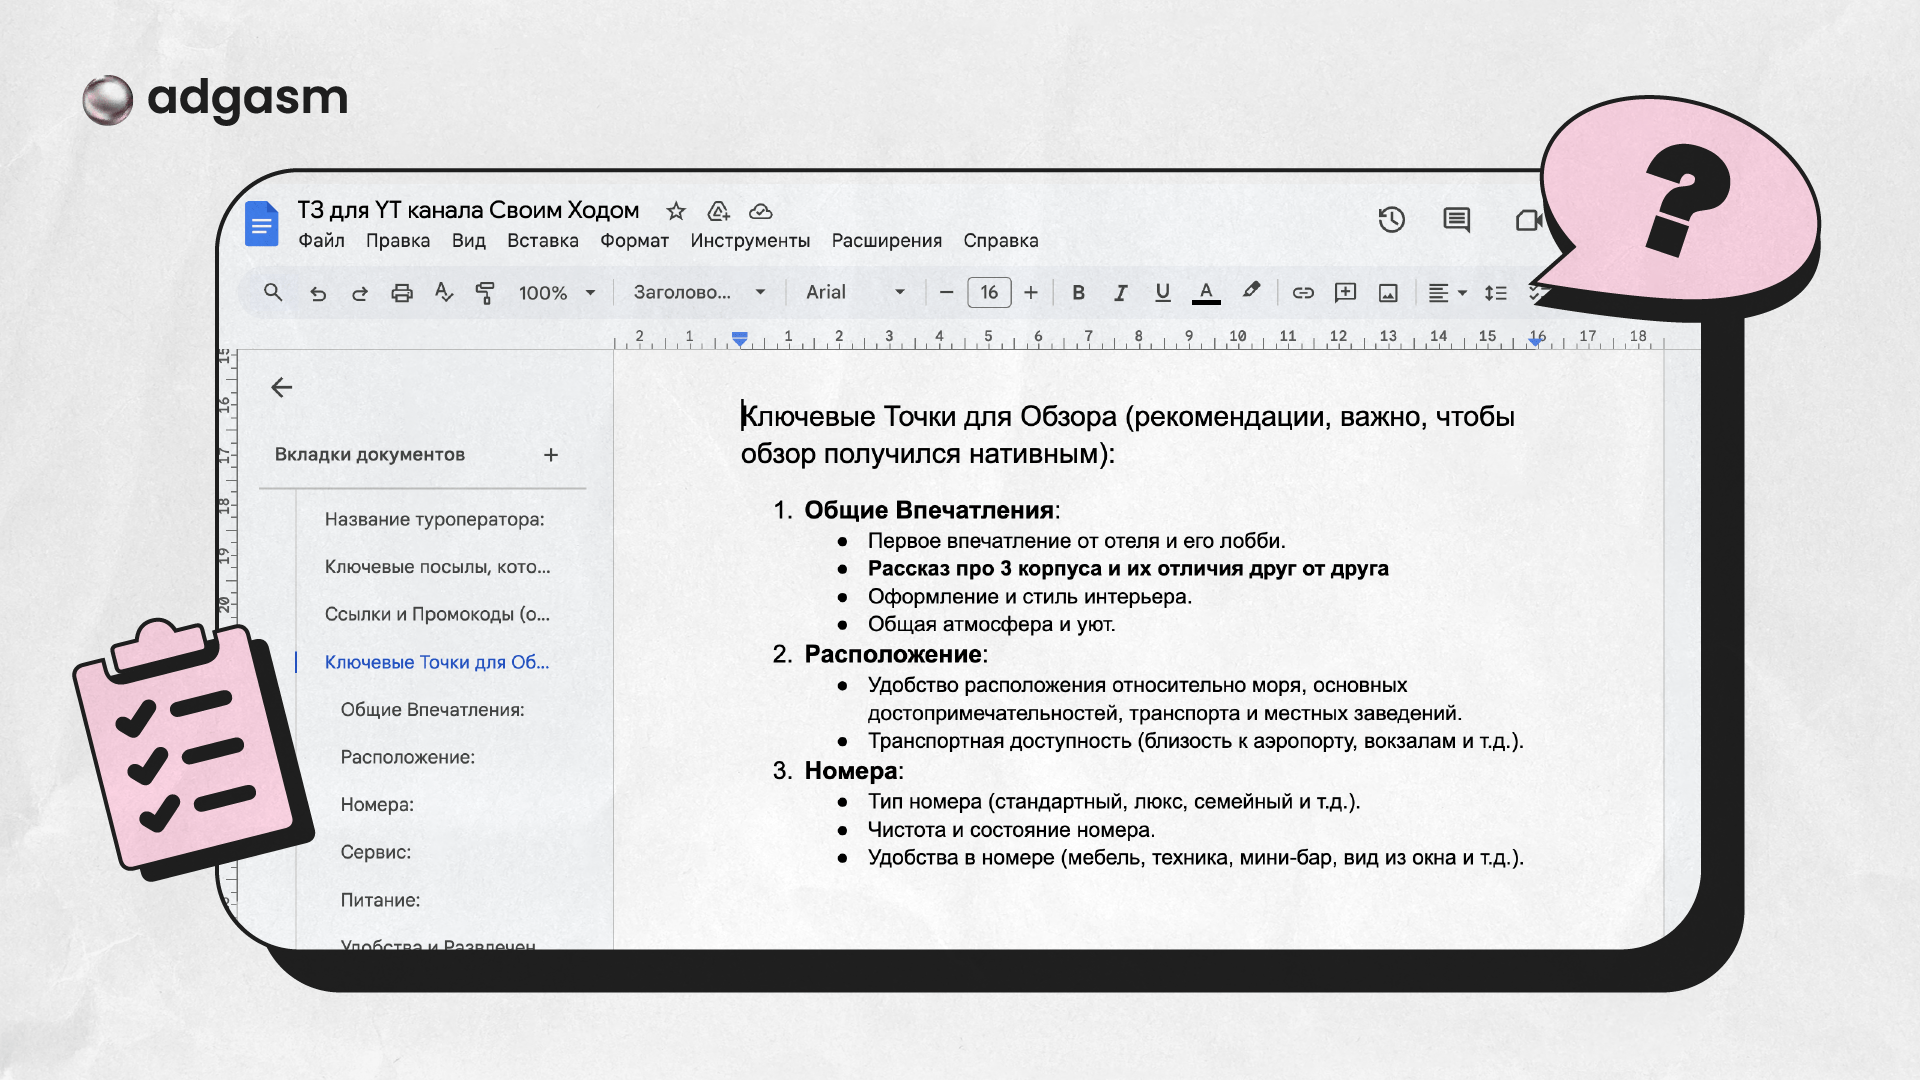Open version history clock icon
1920x1080 pixels.
1391,220
